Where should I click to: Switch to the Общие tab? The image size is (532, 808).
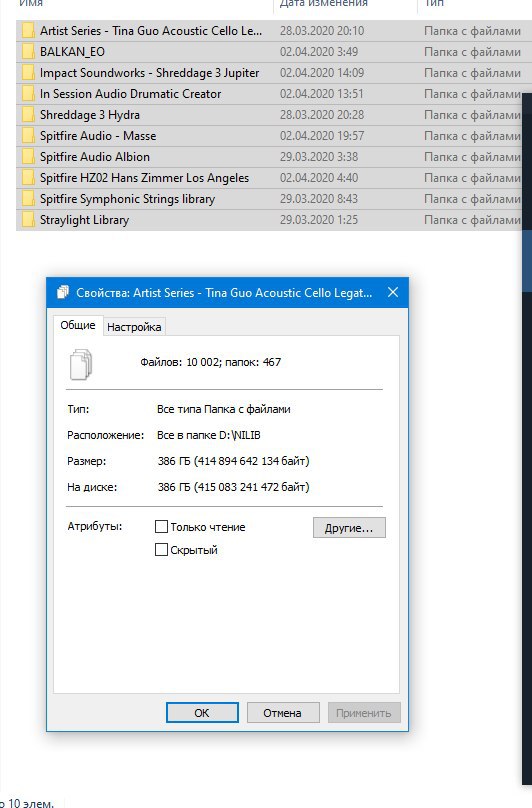[78, 325]
